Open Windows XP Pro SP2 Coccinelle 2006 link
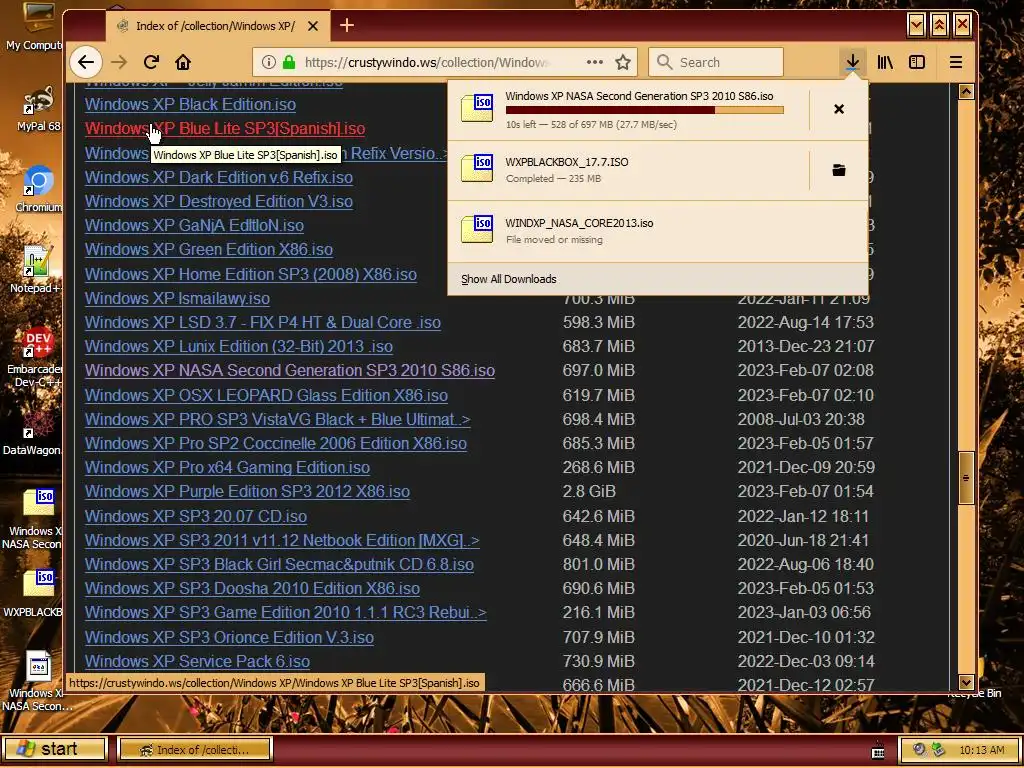The width and height of the screenshot is (1024, 768). click(276, 443)
